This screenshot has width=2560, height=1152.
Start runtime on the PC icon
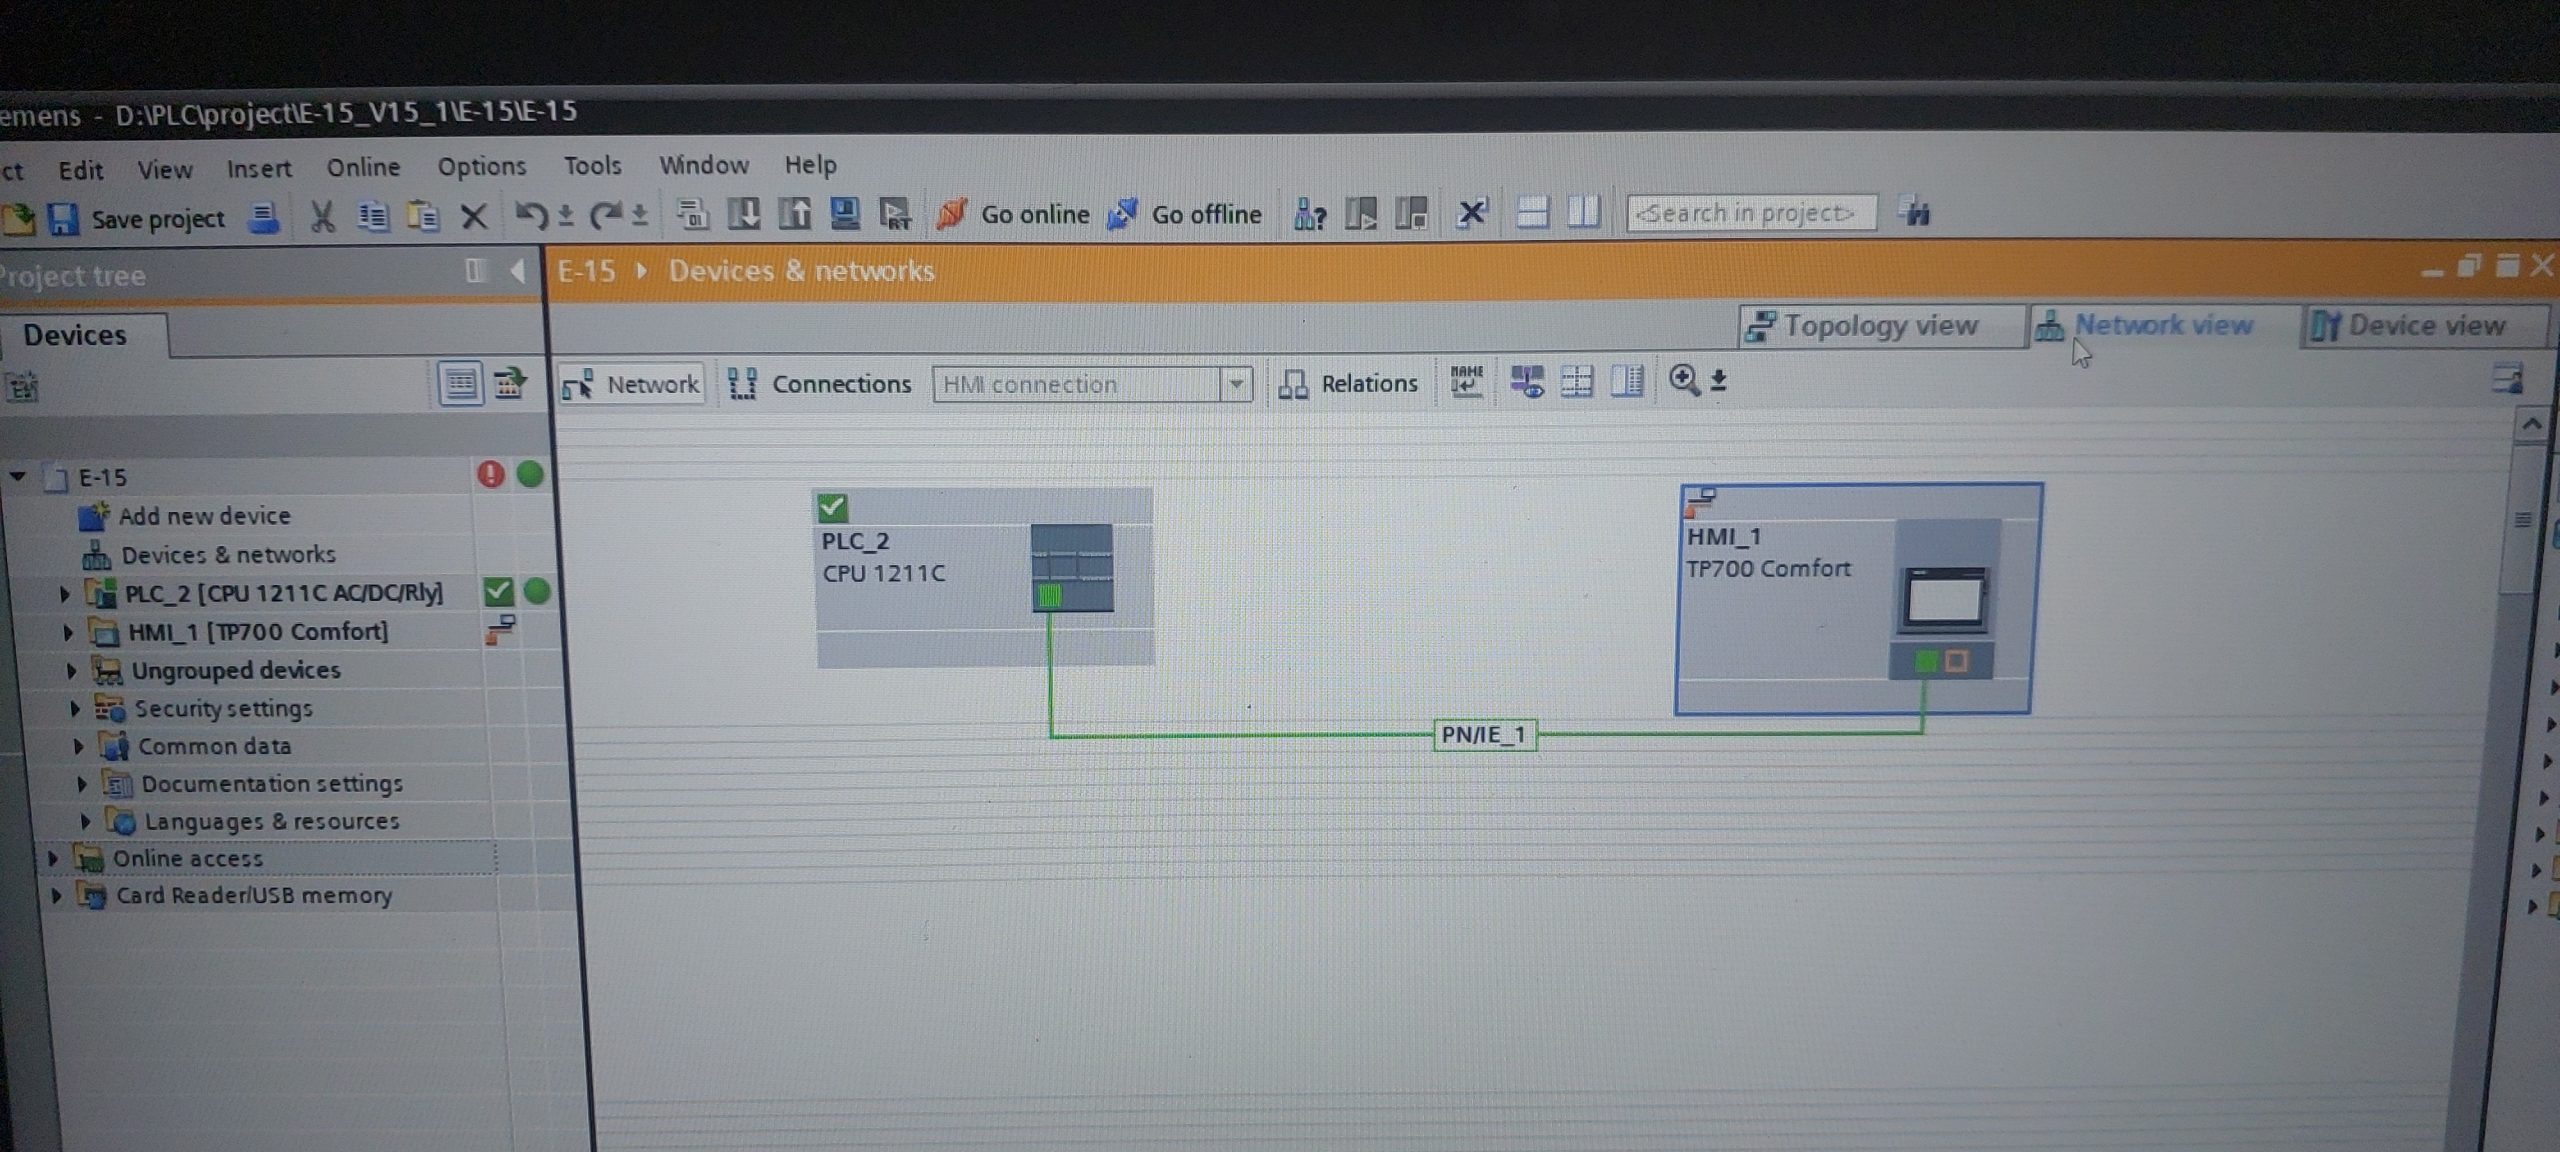pos(895,214)
